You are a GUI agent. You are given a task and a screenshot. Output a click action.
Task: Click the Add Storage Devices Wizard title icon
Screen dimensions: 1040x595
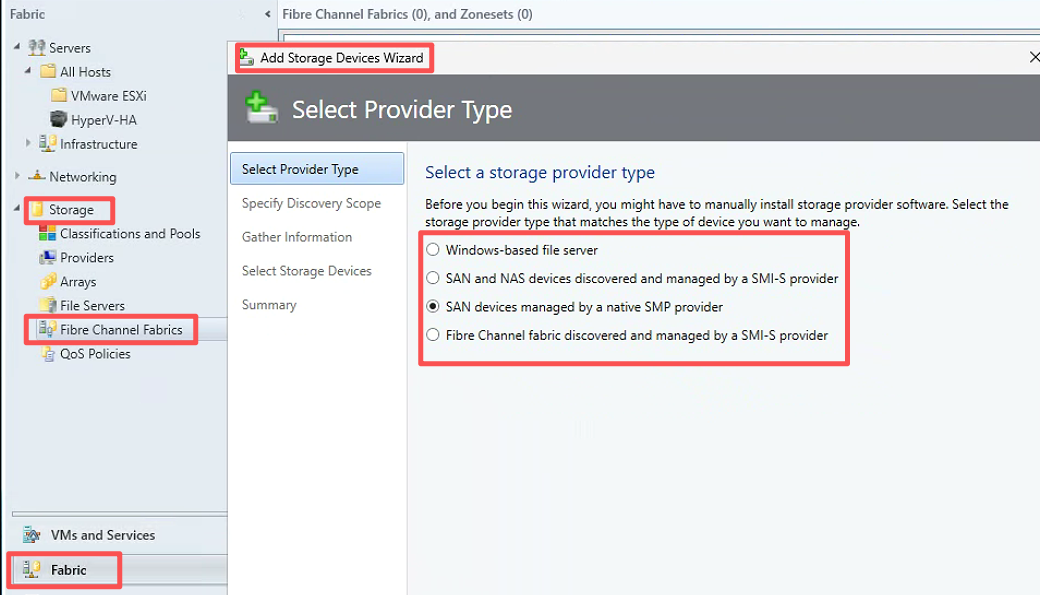[247, 58]
